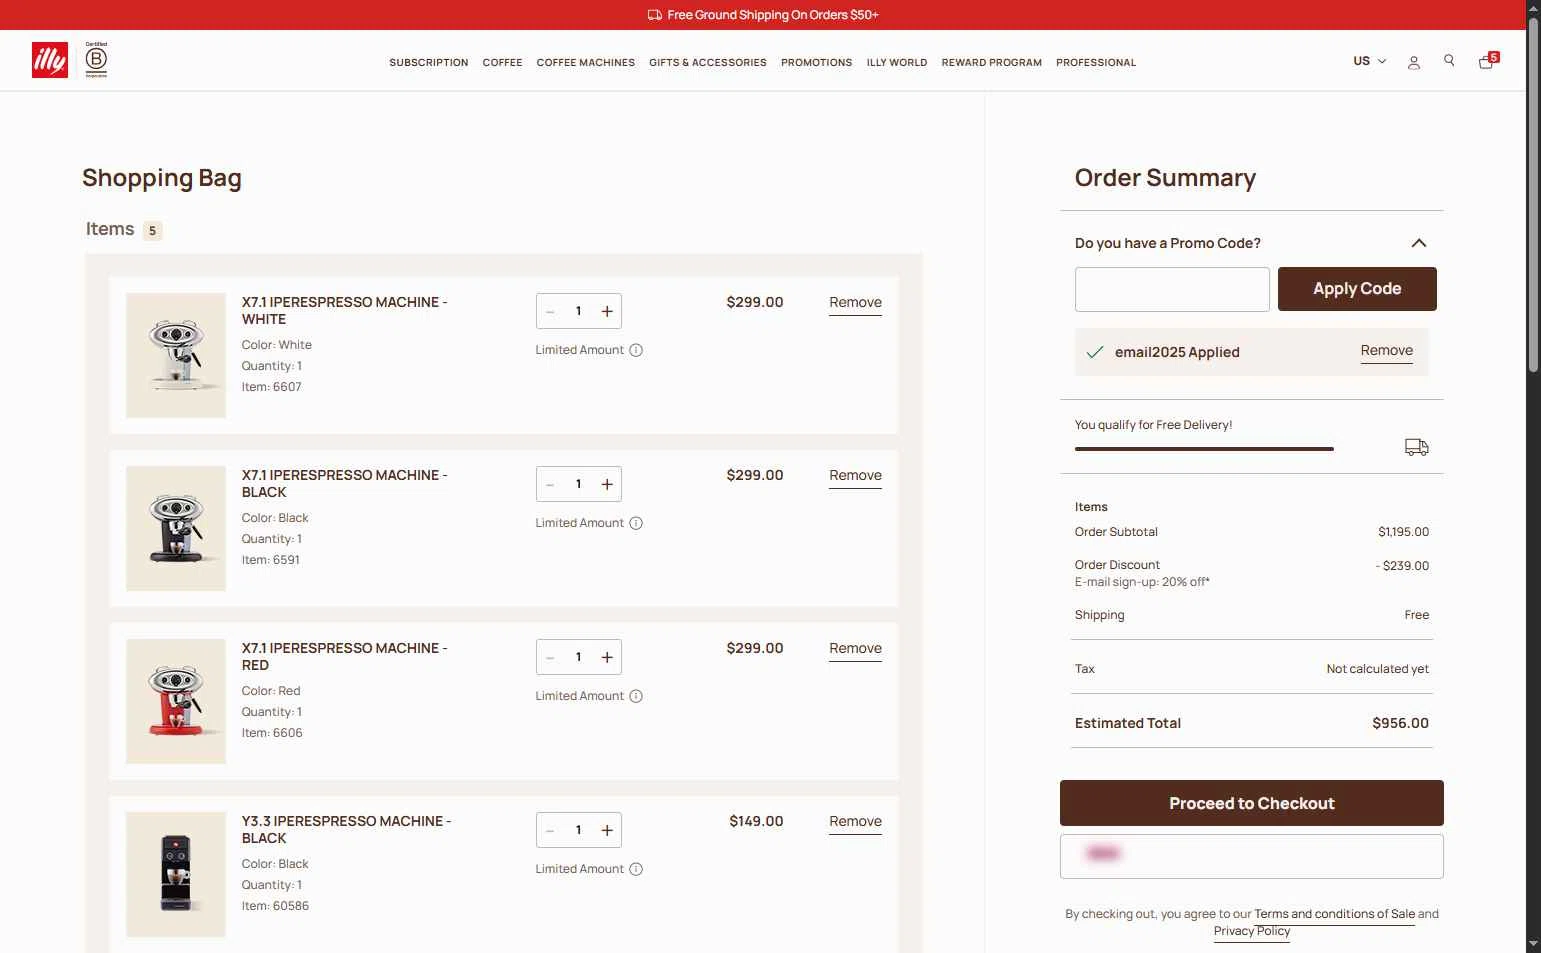
Task: Open the Y3.3 Black machine thumbnail
Action: tap(176, 874)
